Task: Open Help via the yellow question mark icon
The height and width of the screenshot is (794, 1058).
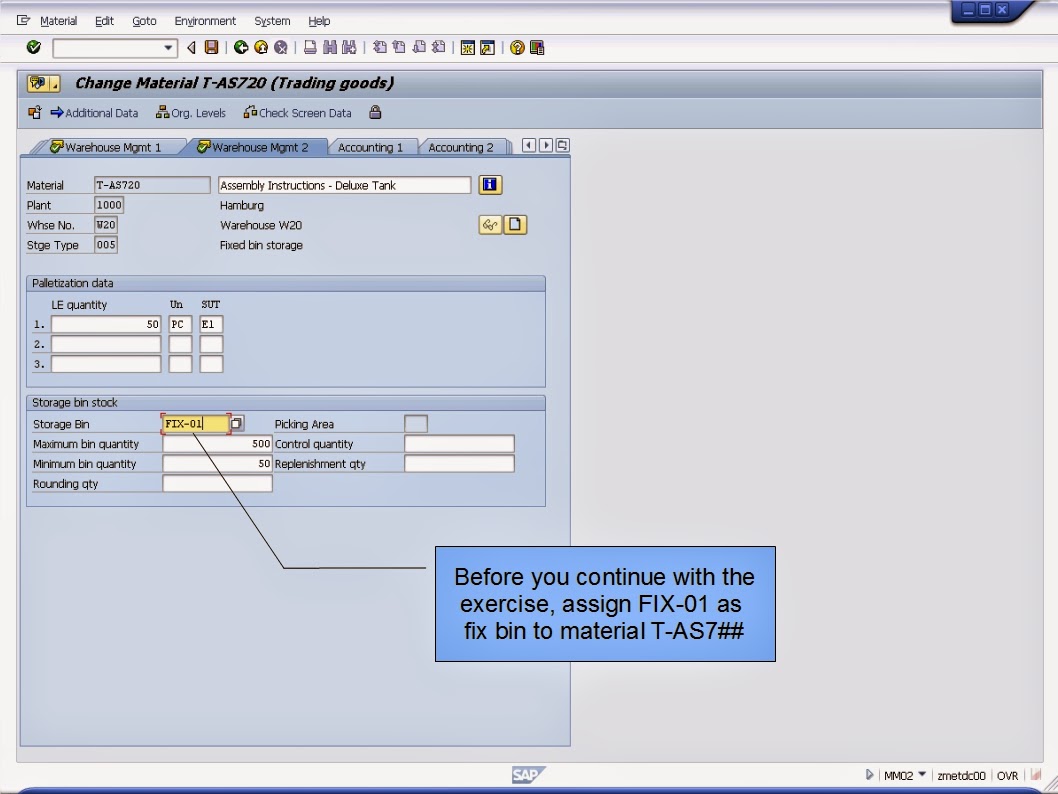Action: (x=517, y=47)
